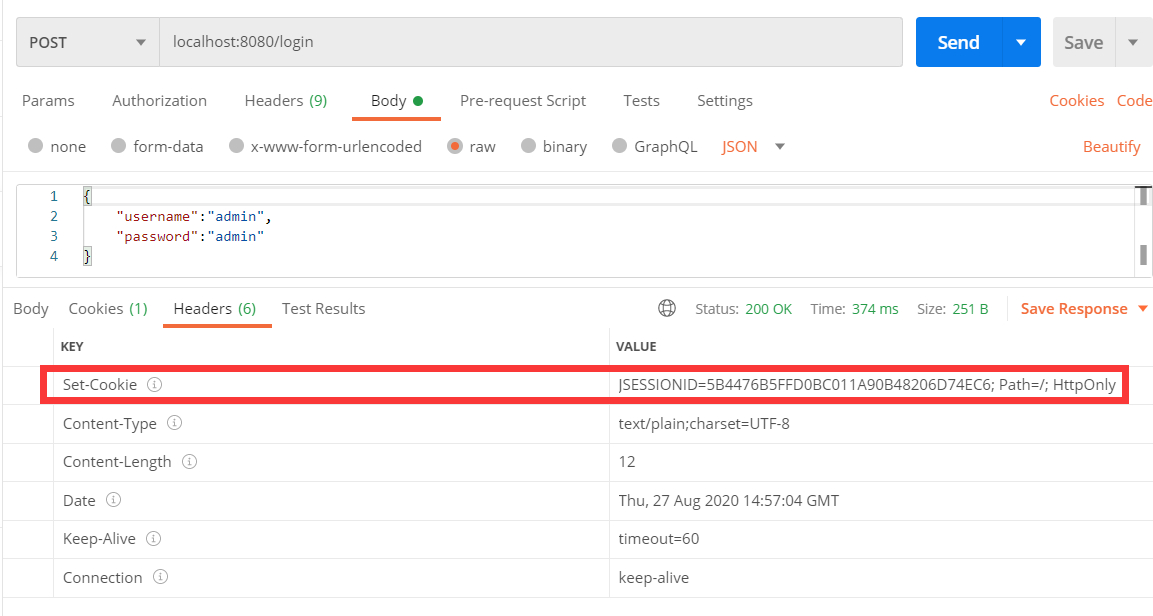Select the binary body option

tap(528, 146)
